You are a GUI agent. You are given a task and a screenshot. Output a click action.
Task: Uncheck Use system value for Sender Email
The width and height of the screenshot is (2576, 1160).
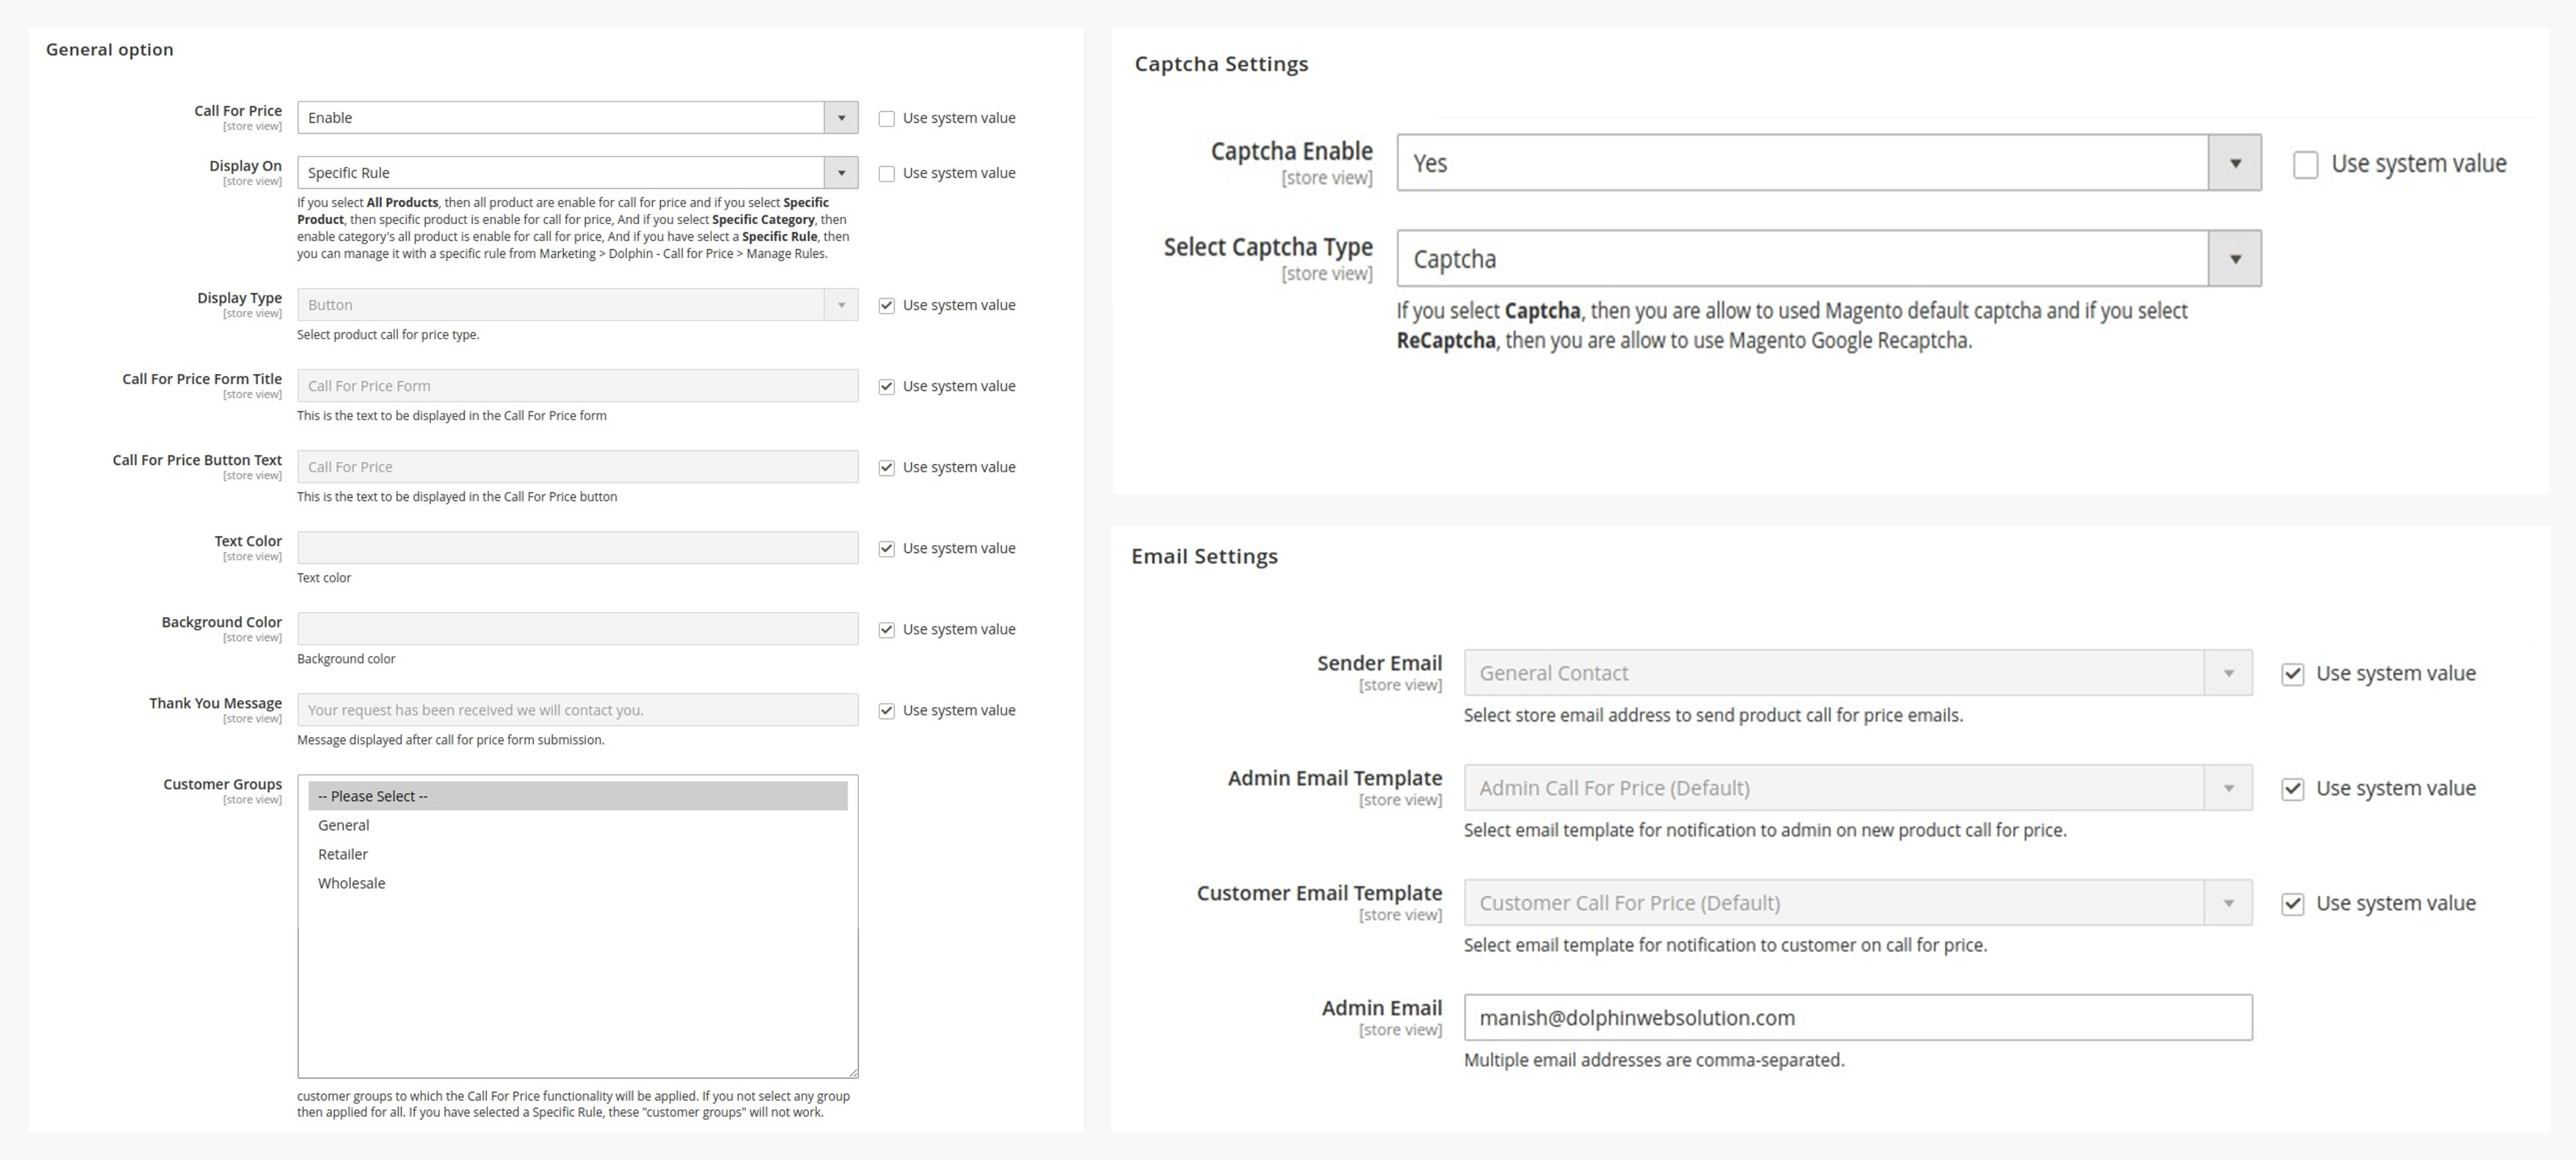point(2293,675)
